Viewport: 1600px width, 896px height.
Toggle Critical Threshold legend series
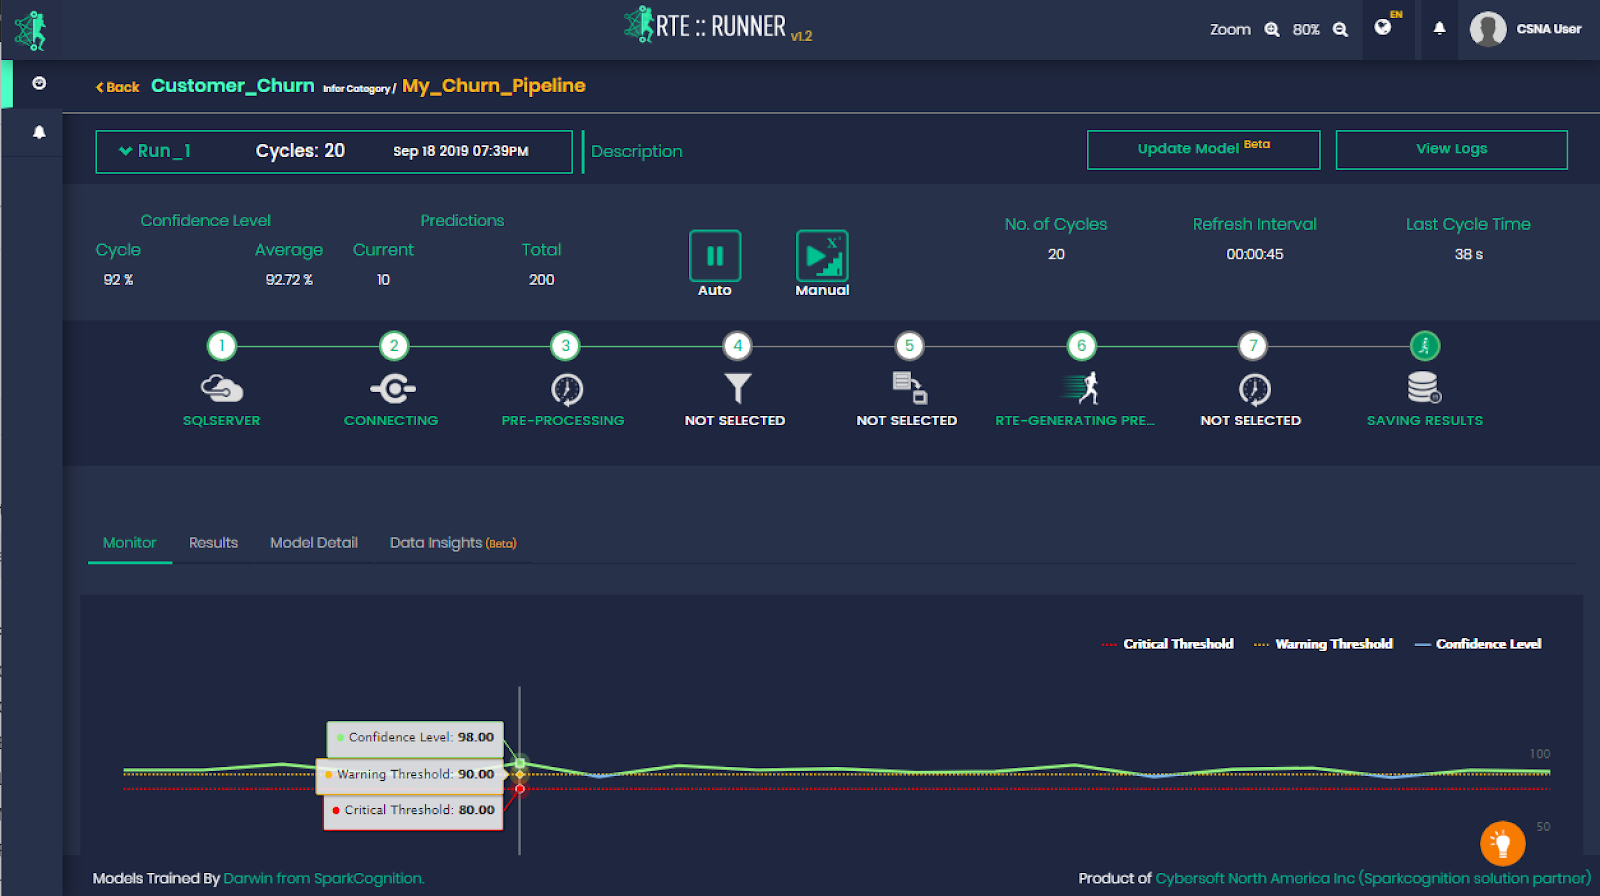click(x=1168, y=644)
